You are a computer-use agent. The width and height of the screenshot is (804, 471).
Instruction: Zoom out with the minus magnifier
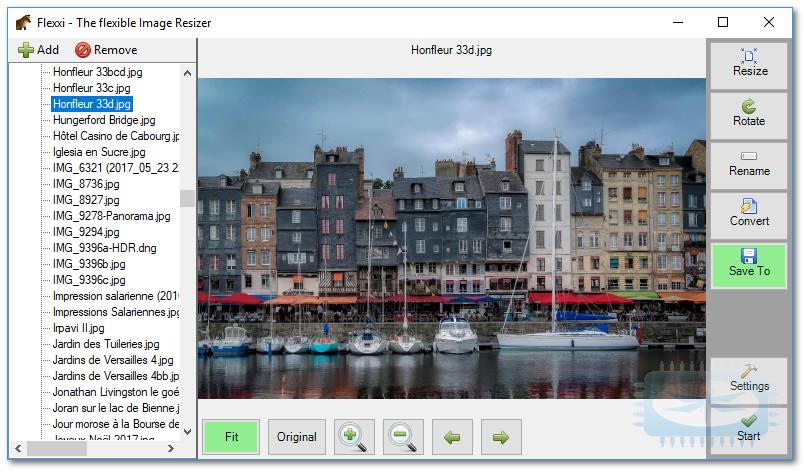[x=403, y=437]
